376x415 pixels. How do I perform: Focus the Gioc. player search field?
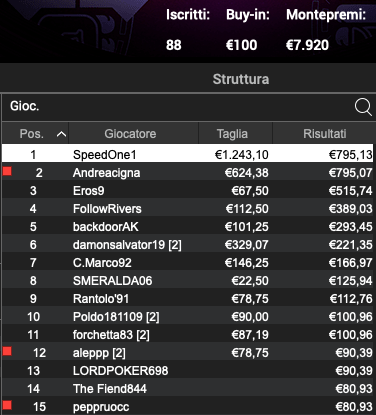click(x=177, y=107)
